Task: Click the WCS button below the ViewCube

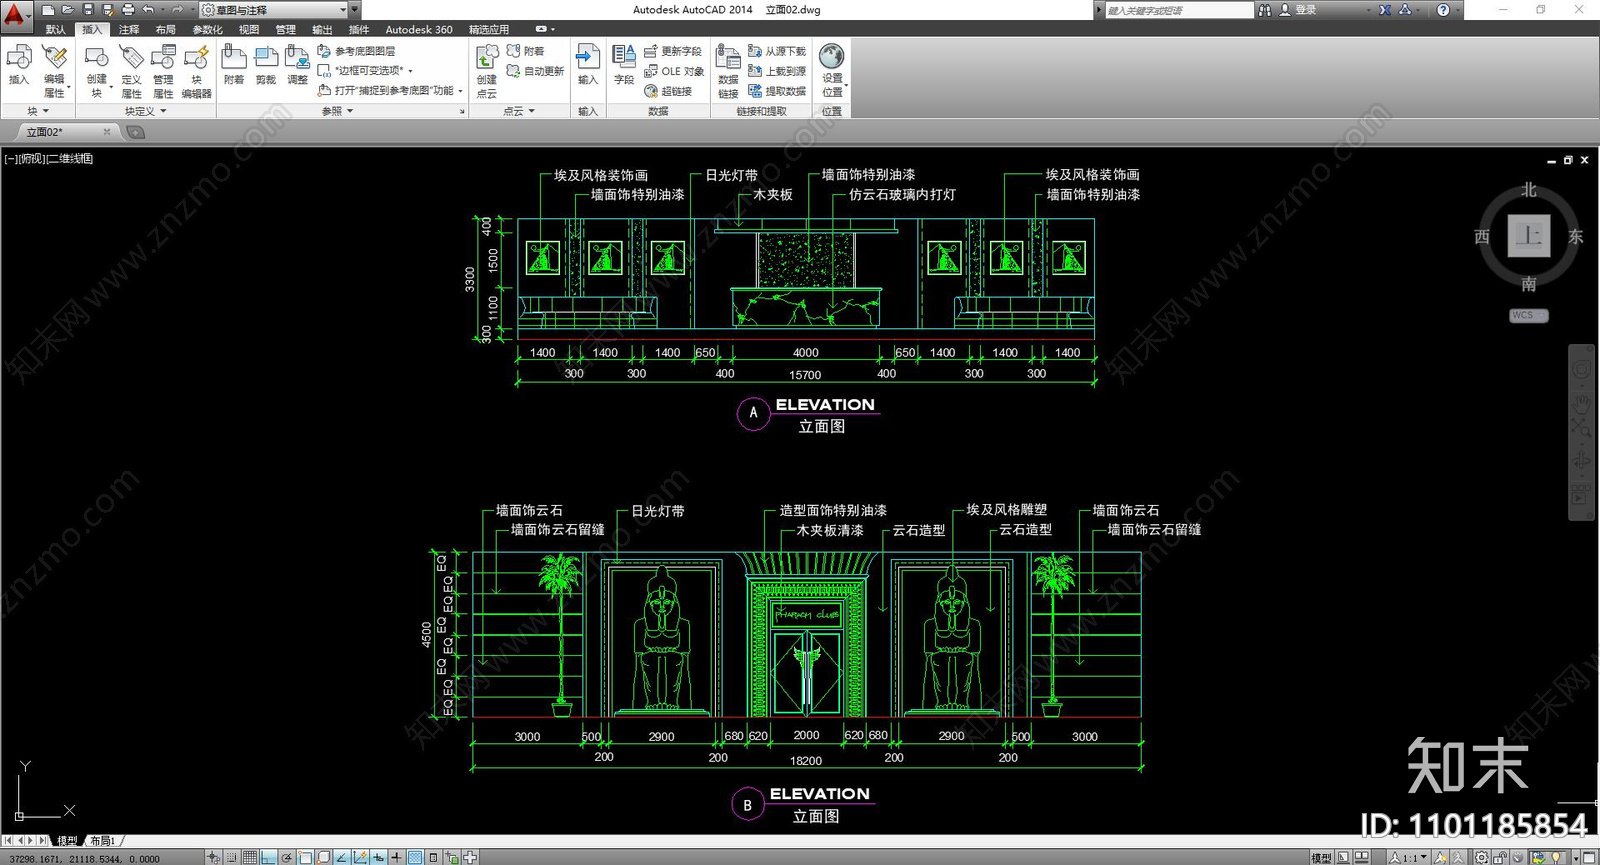Action: coord(1528,316)
